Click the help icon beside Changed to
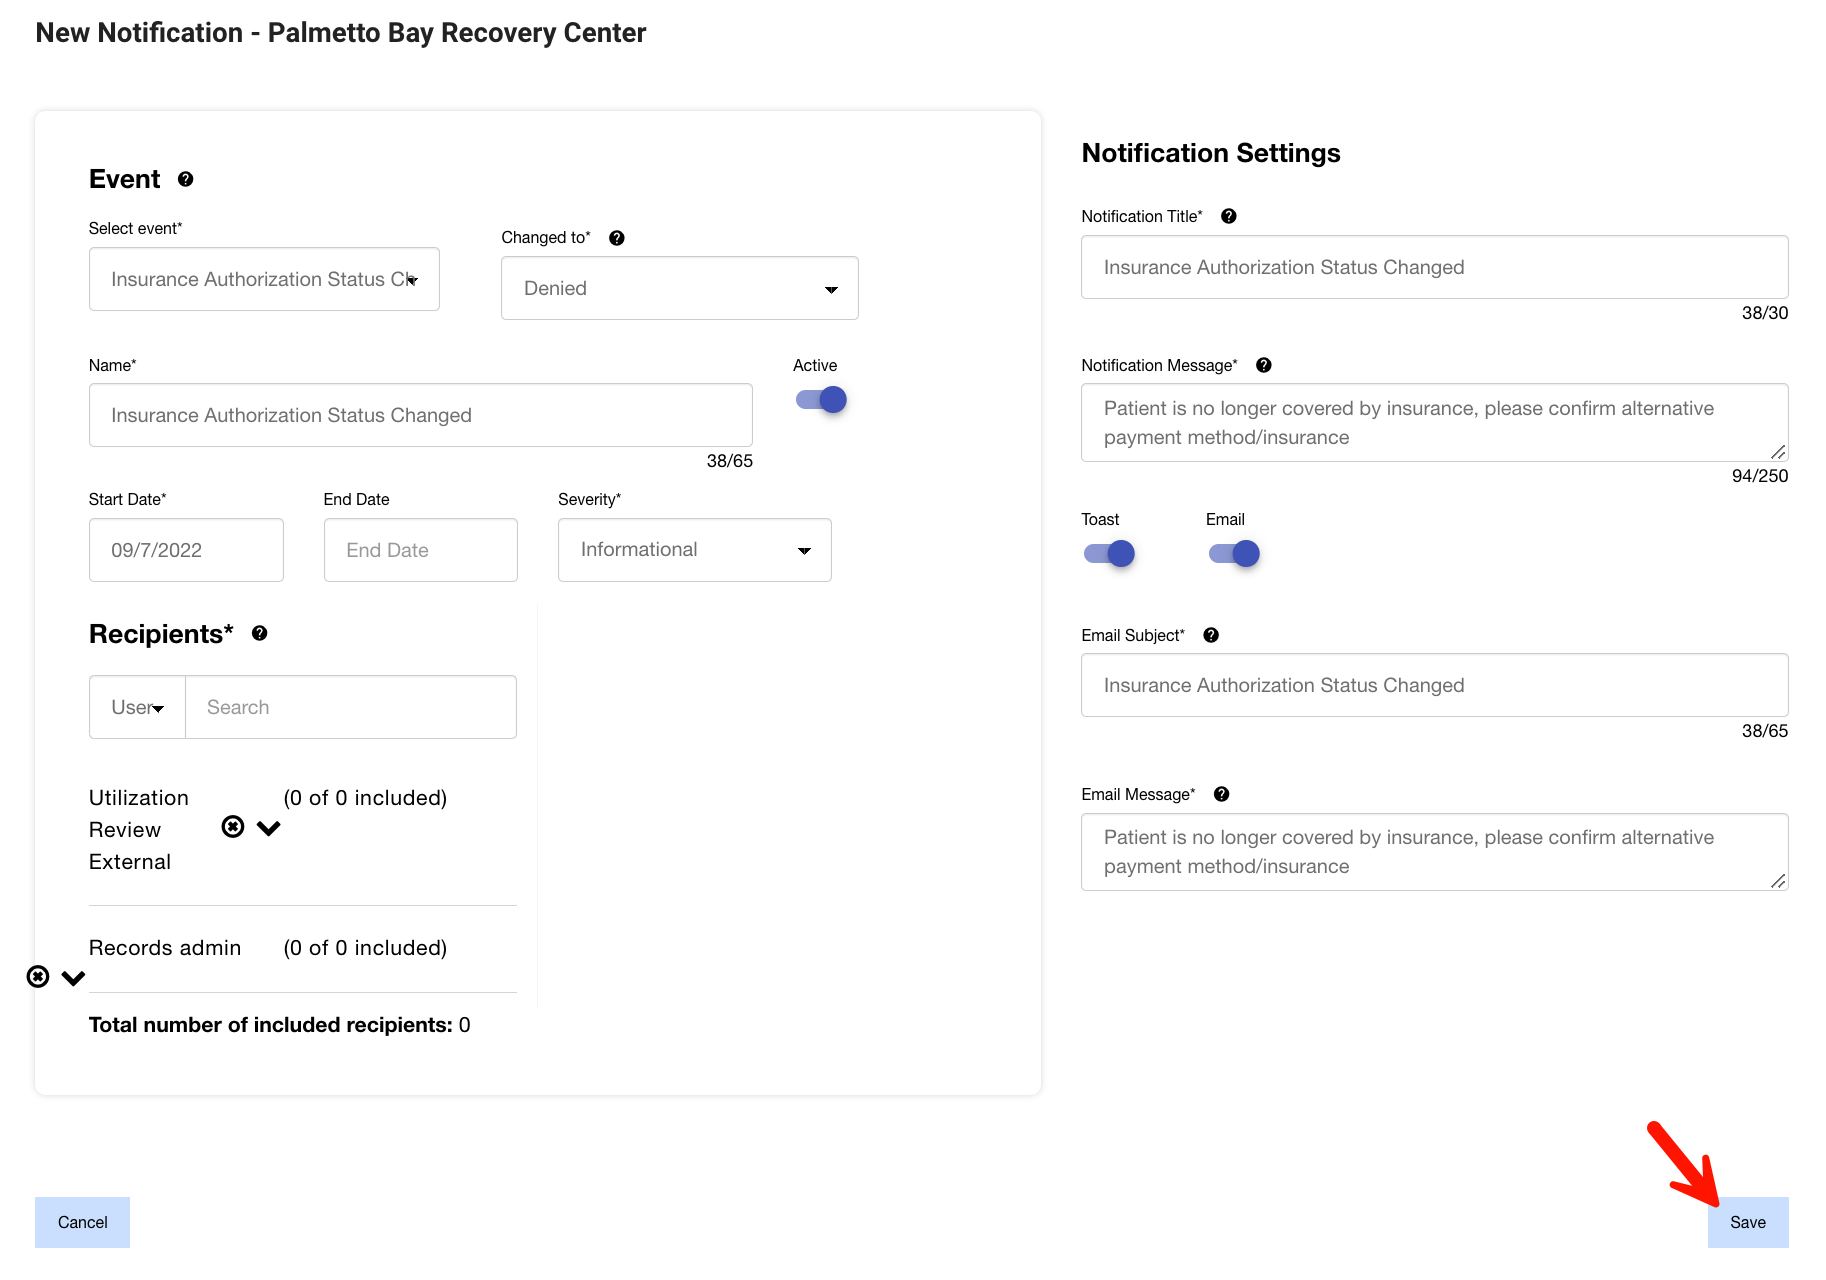 coord(616,238)
